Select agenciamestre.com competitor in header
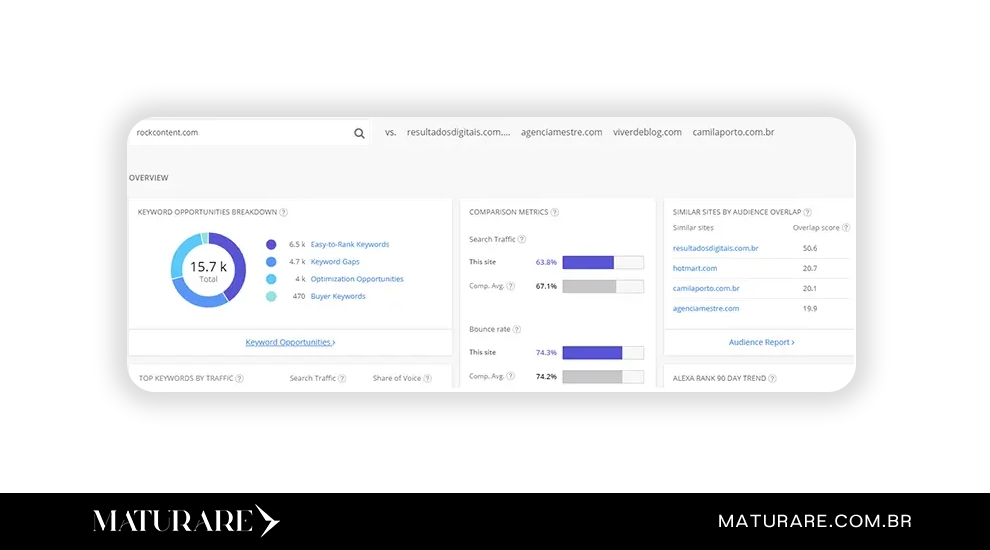This screenshot has width=990, height=550. (561, 132)
